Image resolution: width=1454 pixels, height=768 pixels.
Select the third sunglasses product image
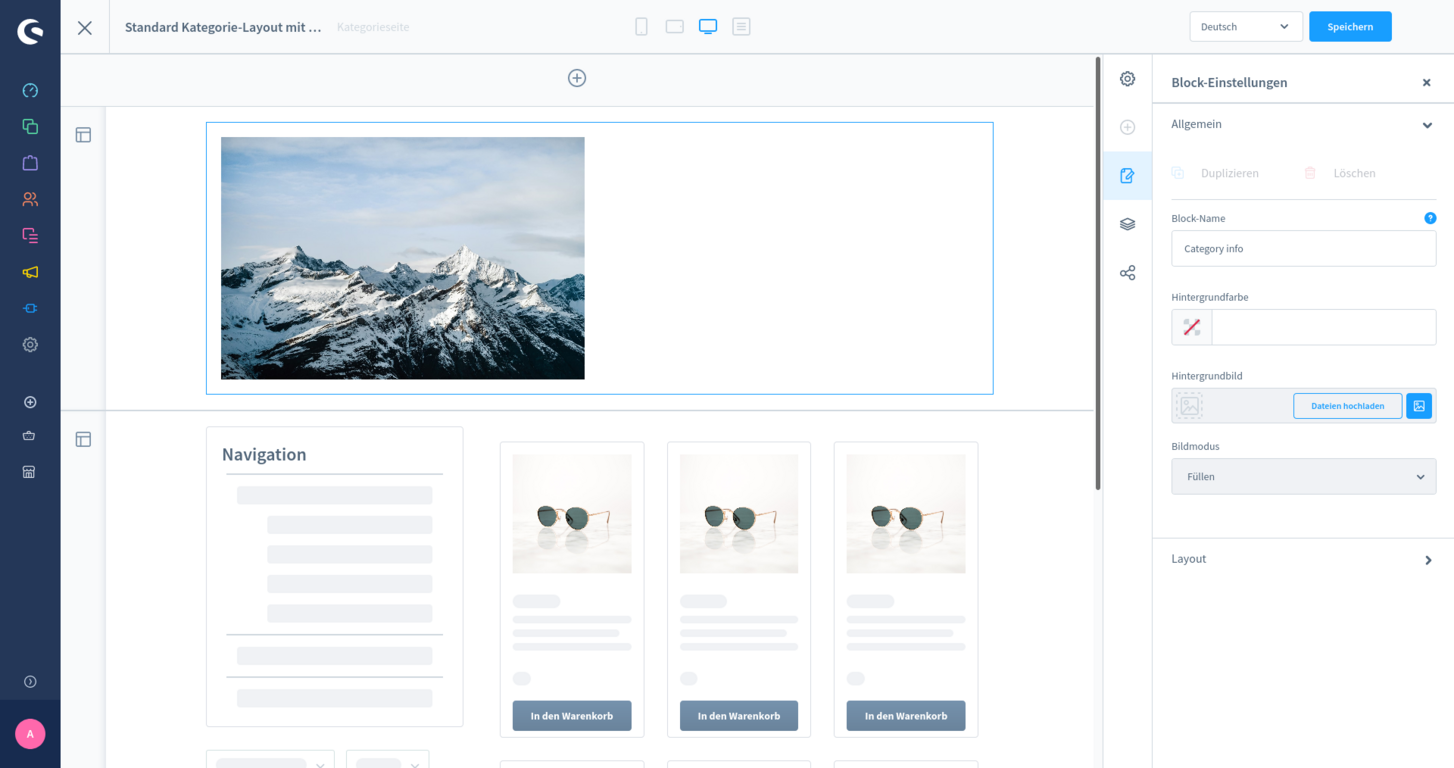point(906,514)
